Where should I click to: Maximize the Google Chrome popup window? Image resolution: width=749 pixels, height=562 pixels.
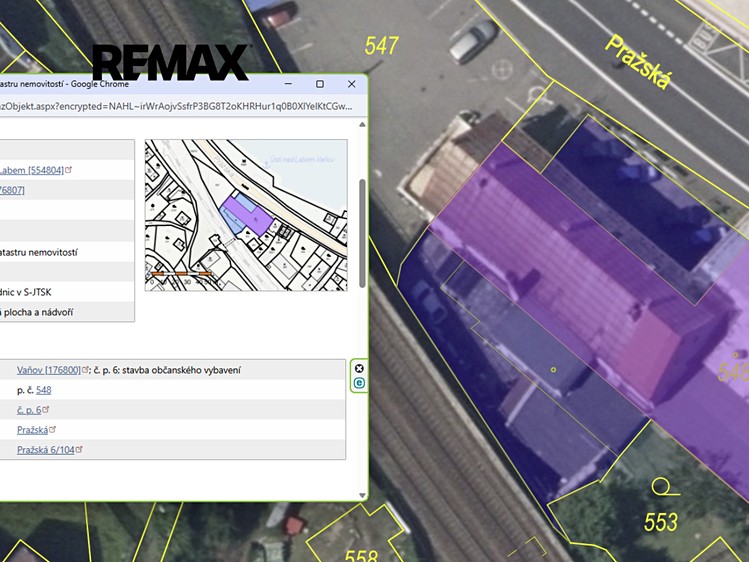(x=320, y=84)
